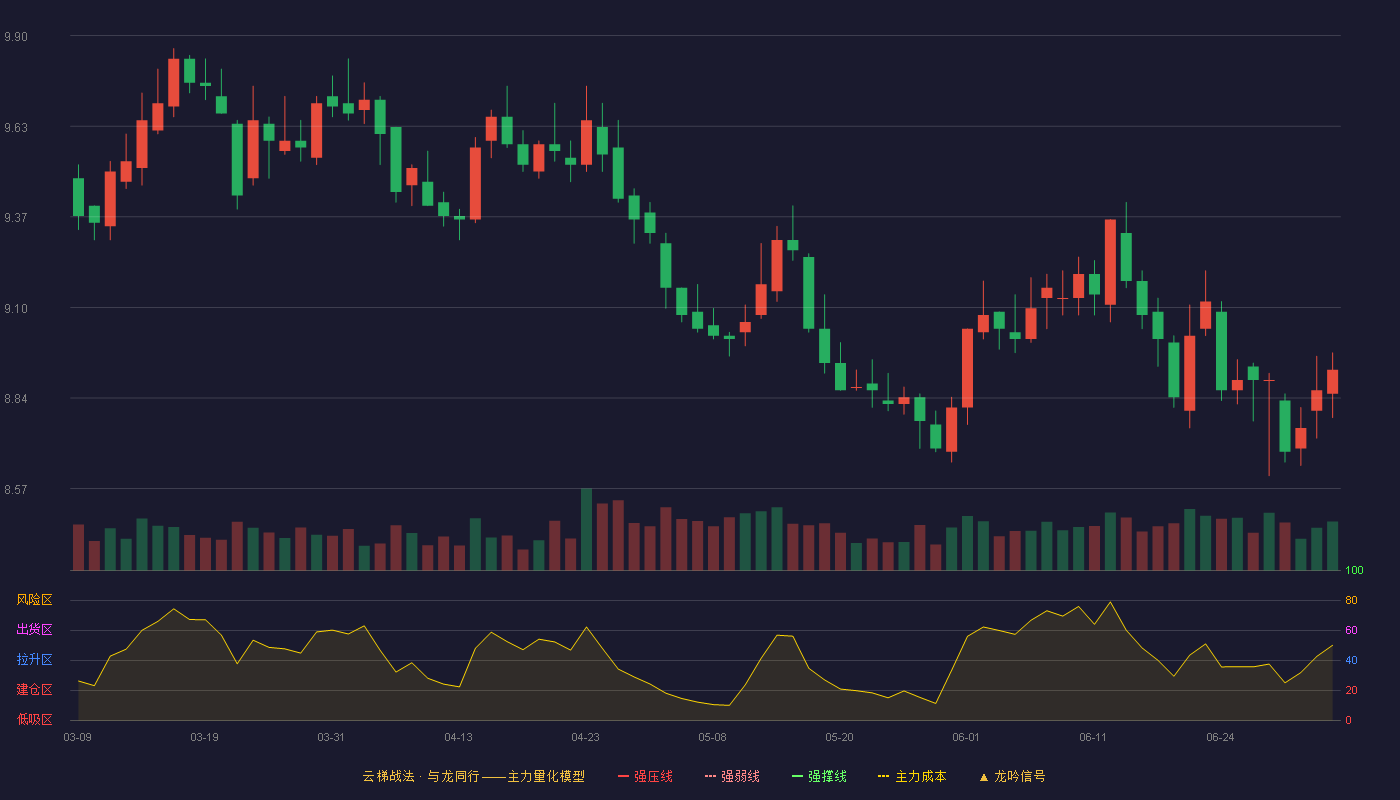Click the 风险区 zone label

(x=34, y=600)
